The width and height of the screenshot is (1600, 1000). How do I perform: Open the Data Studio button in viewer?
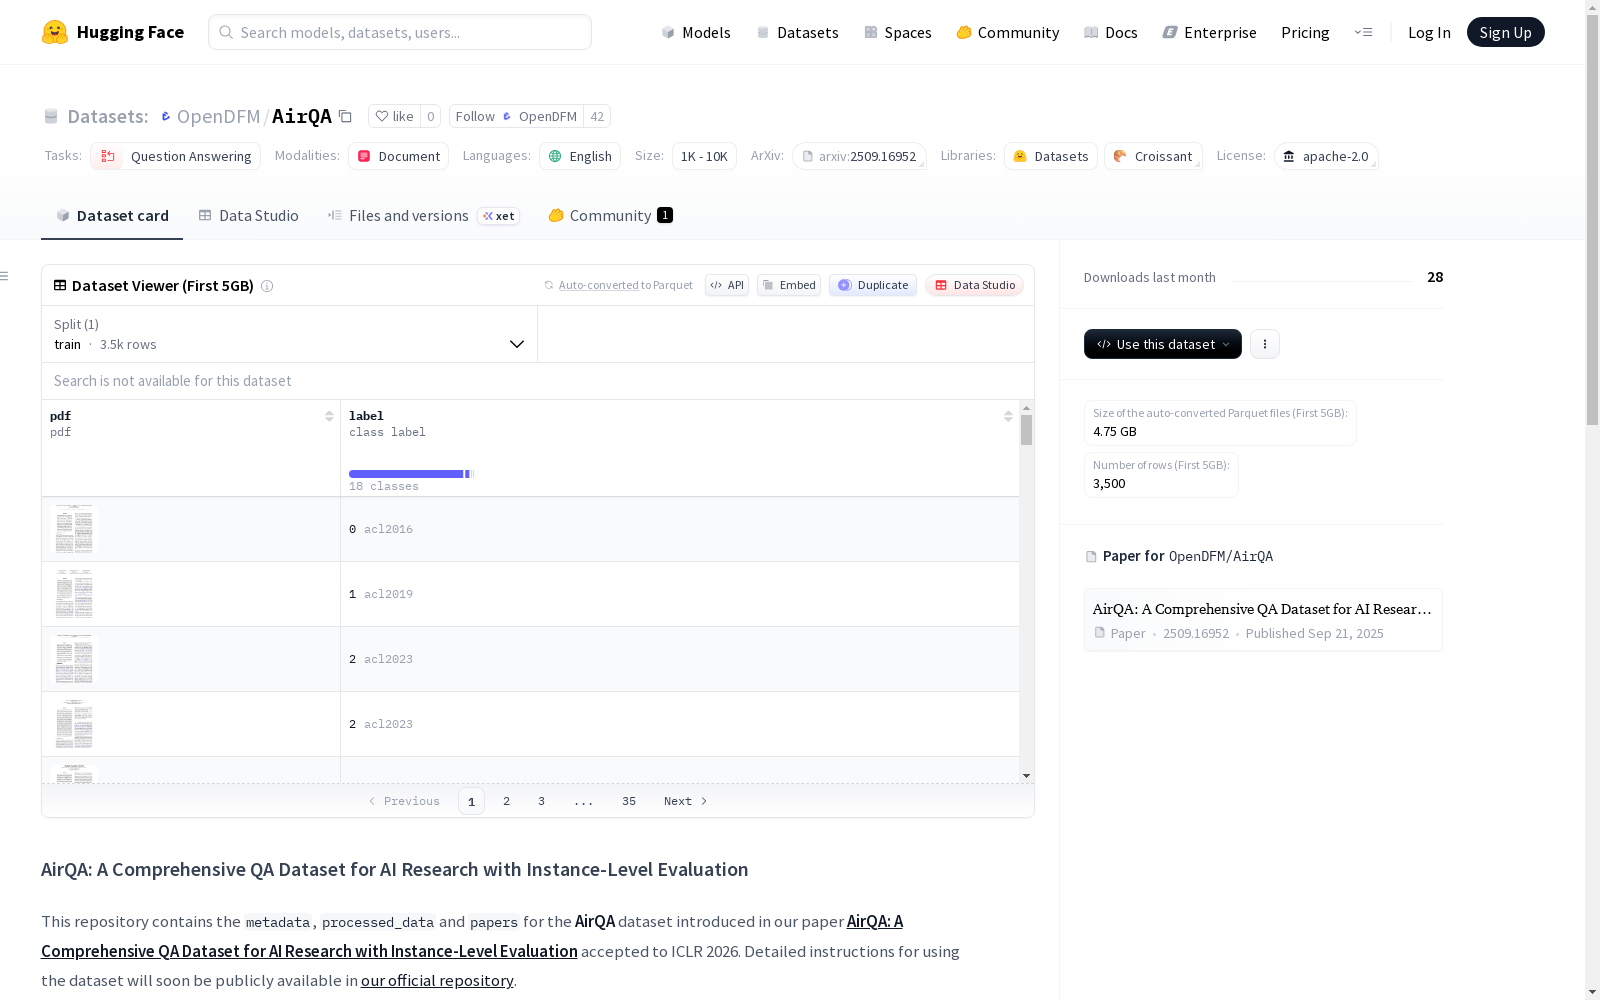pyautogui.click(x=975, y=285)
